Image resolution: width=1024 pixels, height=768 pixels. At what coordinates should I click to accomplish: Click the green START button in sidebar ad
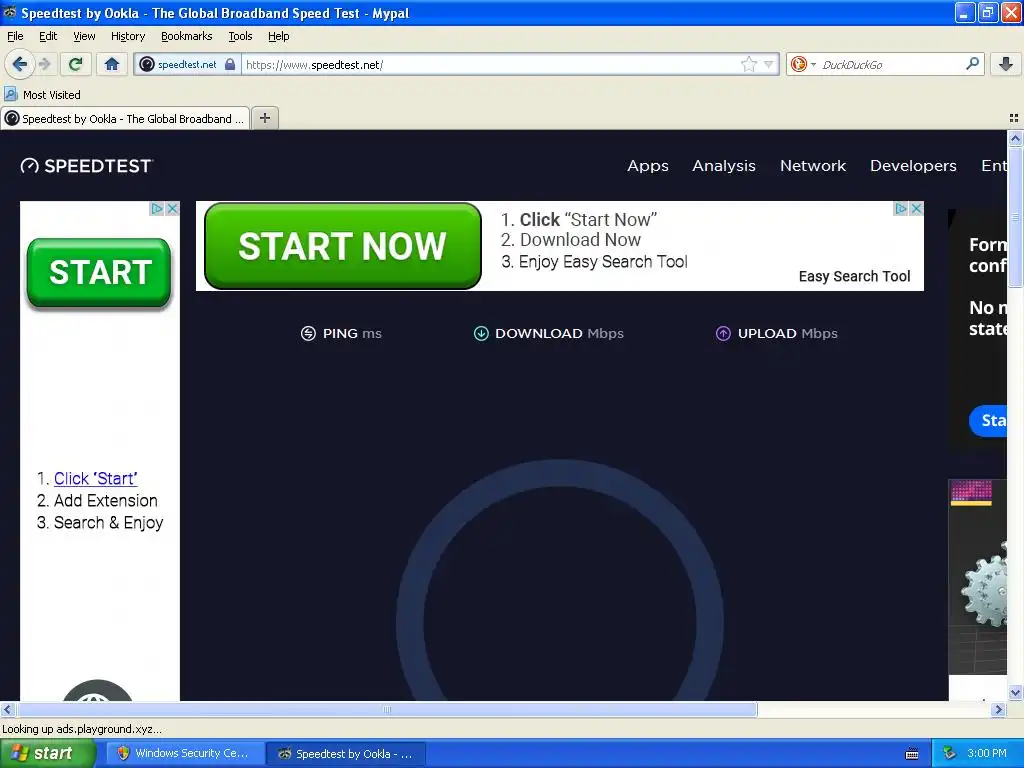pos(99,272)
